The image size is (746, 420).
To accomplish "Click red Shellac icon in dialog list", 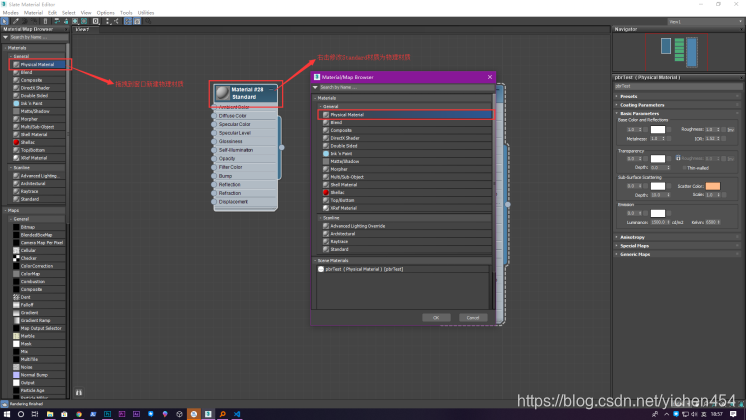I will [x=326, y=192].
